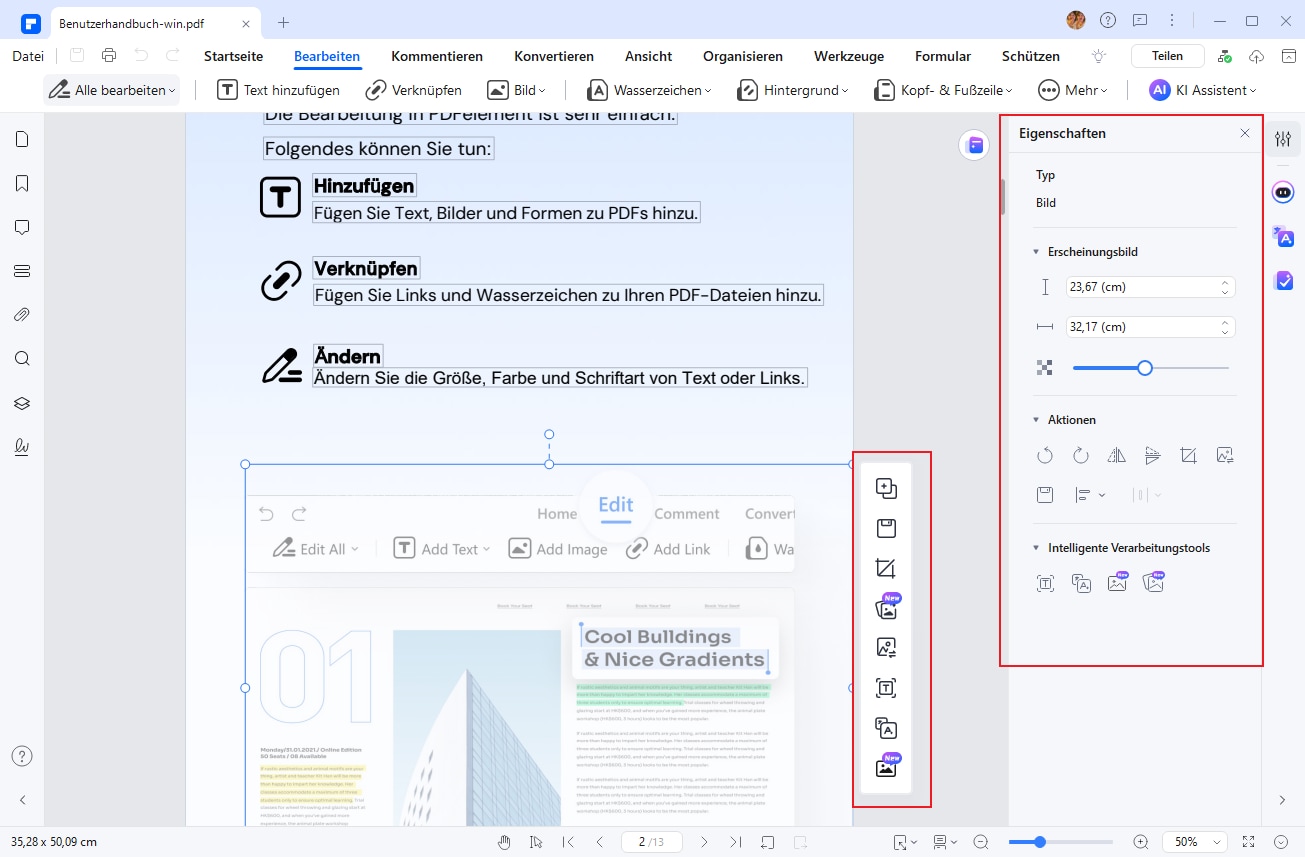Screen dimensions: 1305x857
Task: Switch to the Kommentieren tab
Action: coord(437,56)
